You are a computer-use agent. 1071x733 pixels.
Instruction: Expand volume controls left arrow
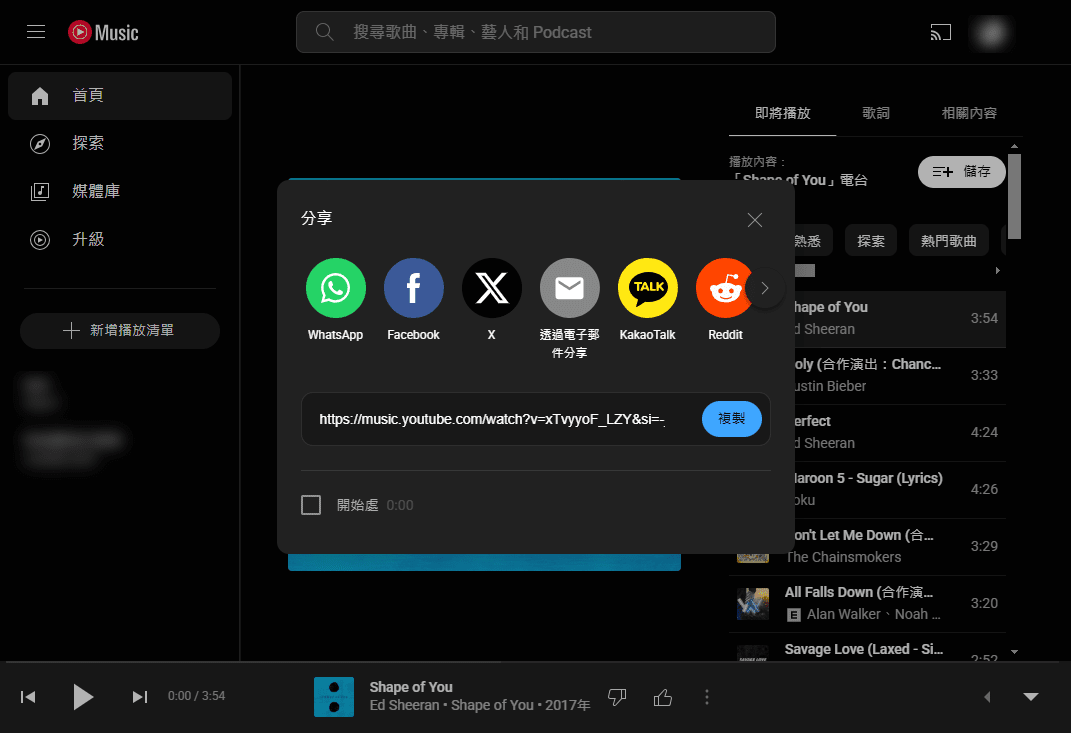pyautogui.click(x=987, y=697)
